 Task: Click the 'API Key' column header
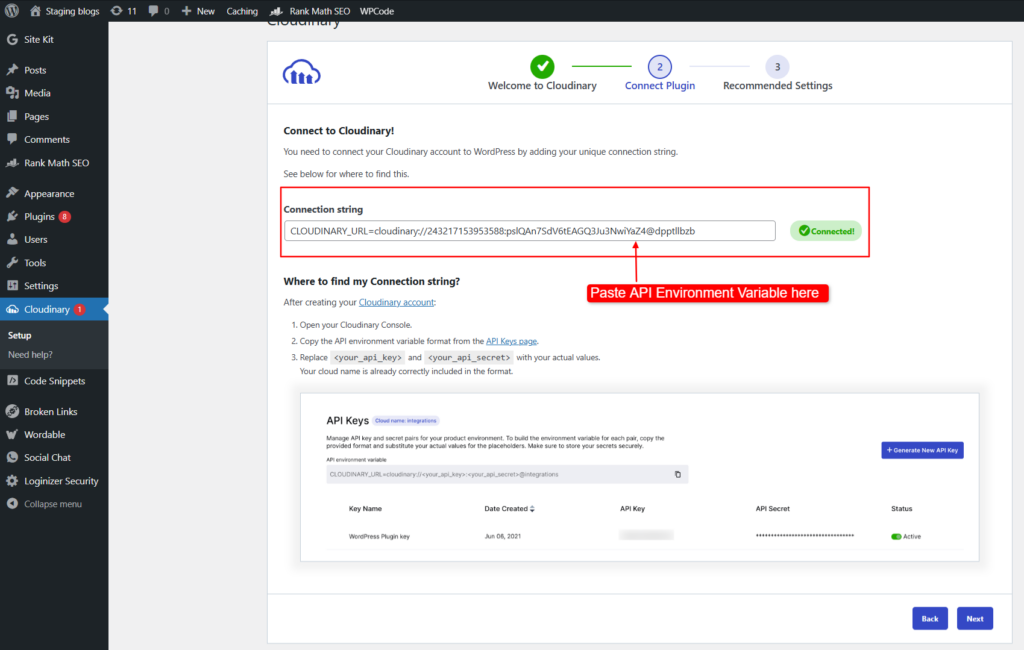[632, 509]
